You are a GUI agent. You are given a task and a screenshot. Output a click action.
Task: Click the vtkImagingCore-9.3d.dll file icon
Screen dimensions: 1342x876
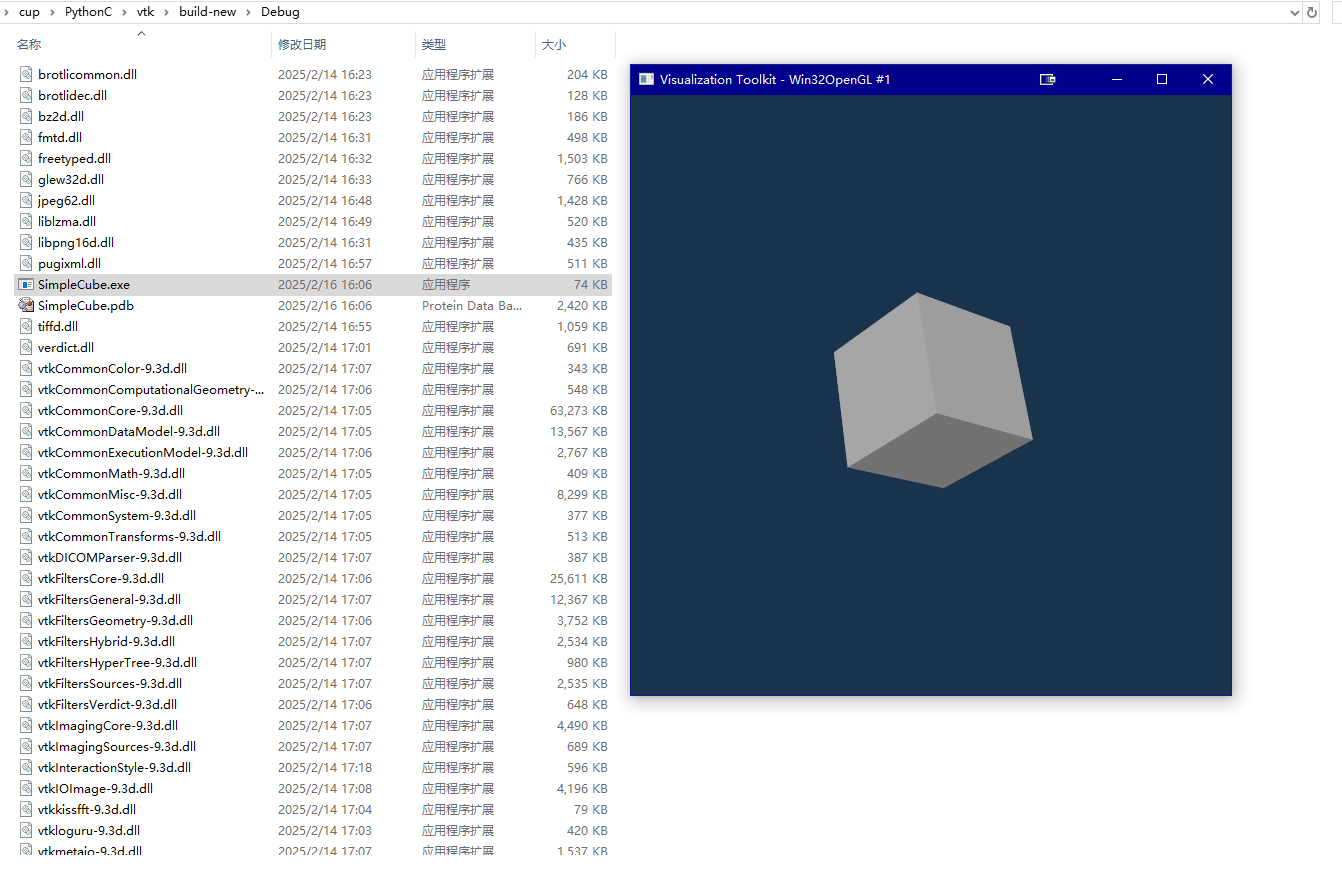26,725
